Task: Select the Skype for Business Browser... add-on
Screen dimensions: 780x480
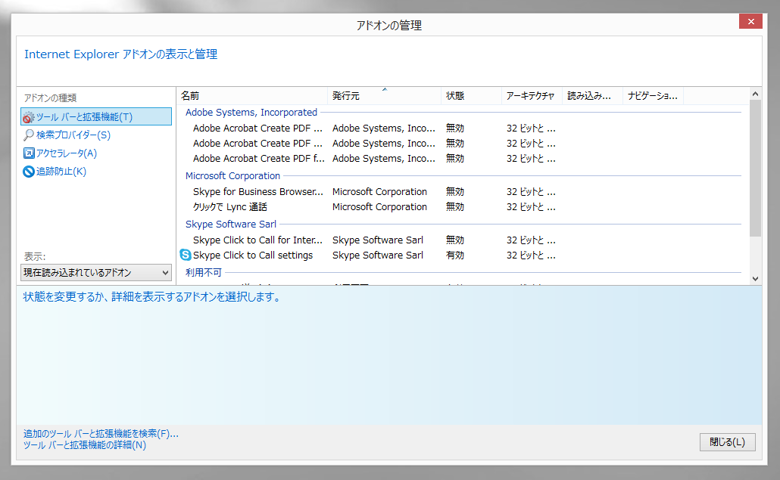Action: [463, 192]
